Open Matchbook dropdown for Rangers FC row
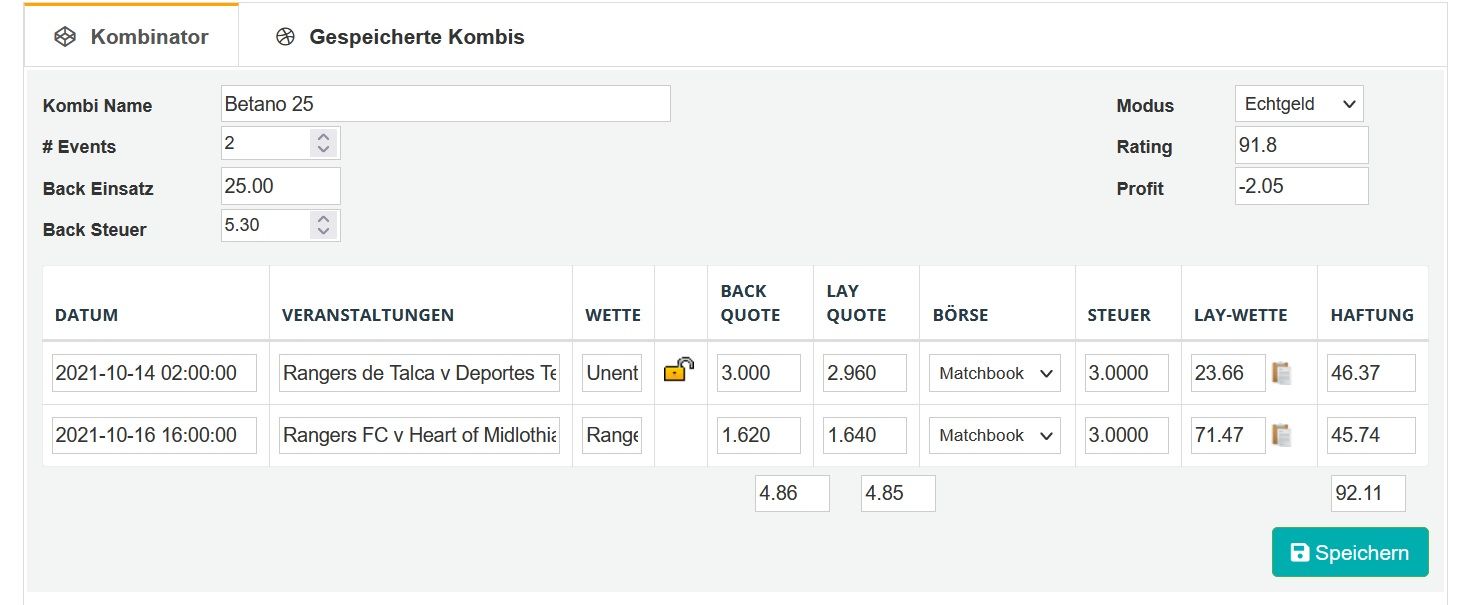 point(995,435)
